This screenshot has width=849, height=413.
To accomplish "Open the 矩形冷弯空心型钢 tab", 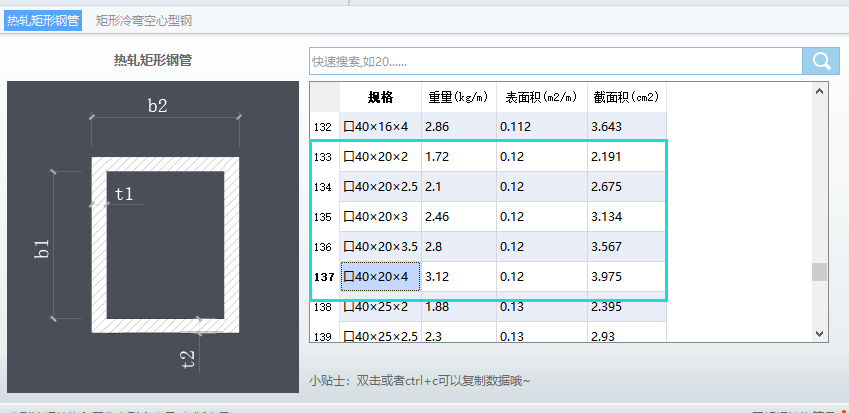I will pyautogui.click(x=143, y=21).
